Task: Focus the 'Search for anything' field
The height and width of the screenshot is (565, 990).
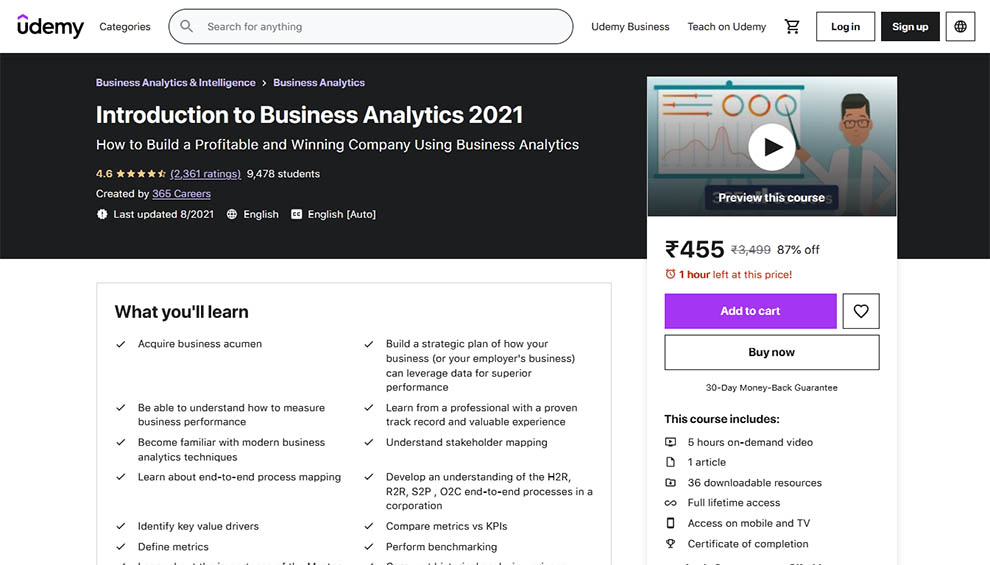Action: [x=371, y=27]
